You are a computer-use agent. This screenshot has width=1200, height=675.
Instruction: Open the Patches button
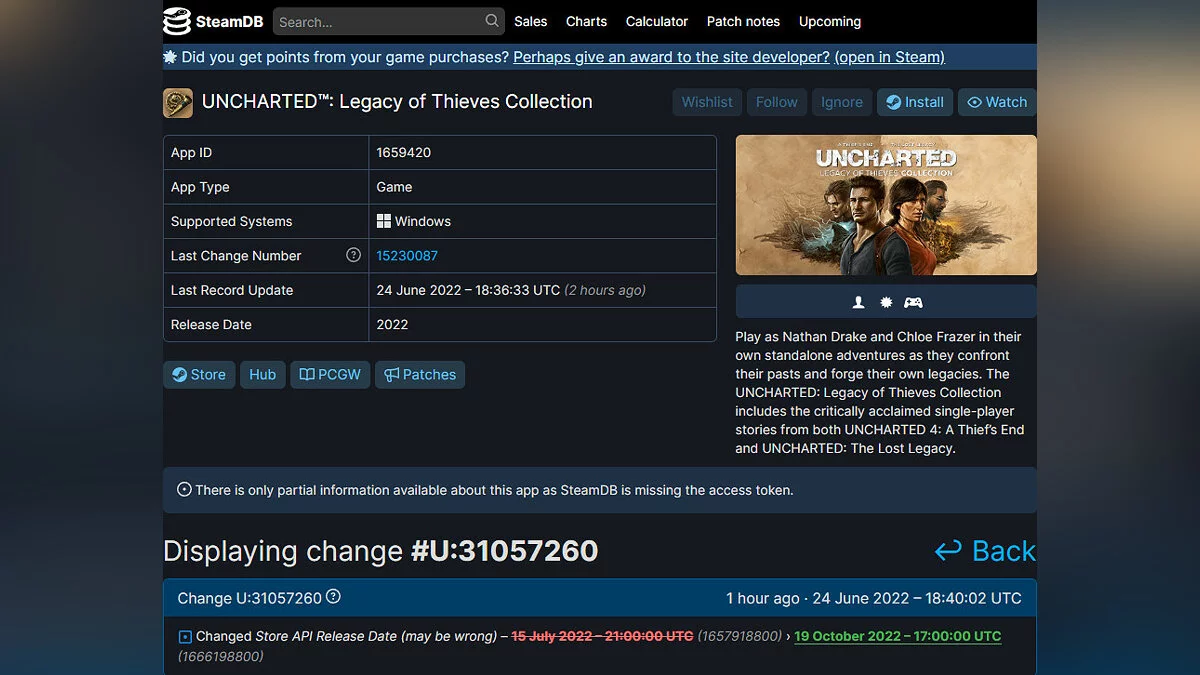point(420,374)
